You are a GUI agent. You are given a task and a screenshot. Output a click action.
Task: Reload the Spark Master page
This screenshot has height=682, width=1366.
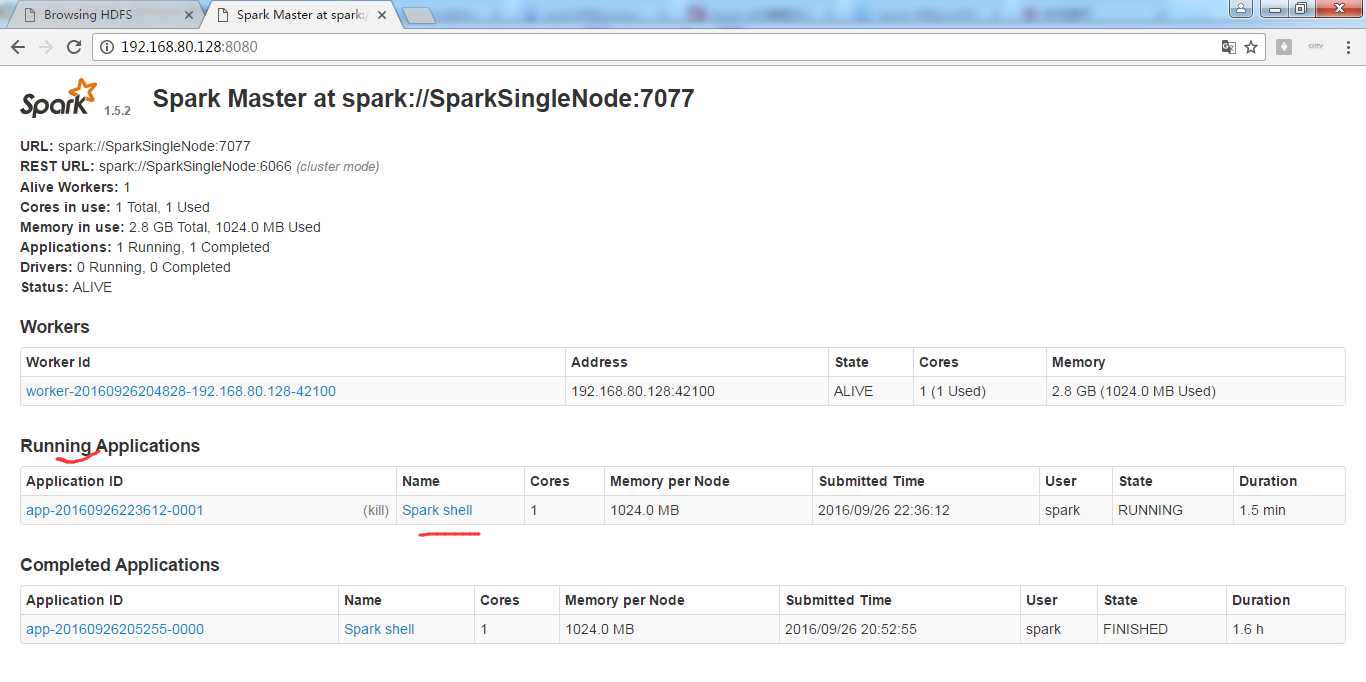(74, 47)
